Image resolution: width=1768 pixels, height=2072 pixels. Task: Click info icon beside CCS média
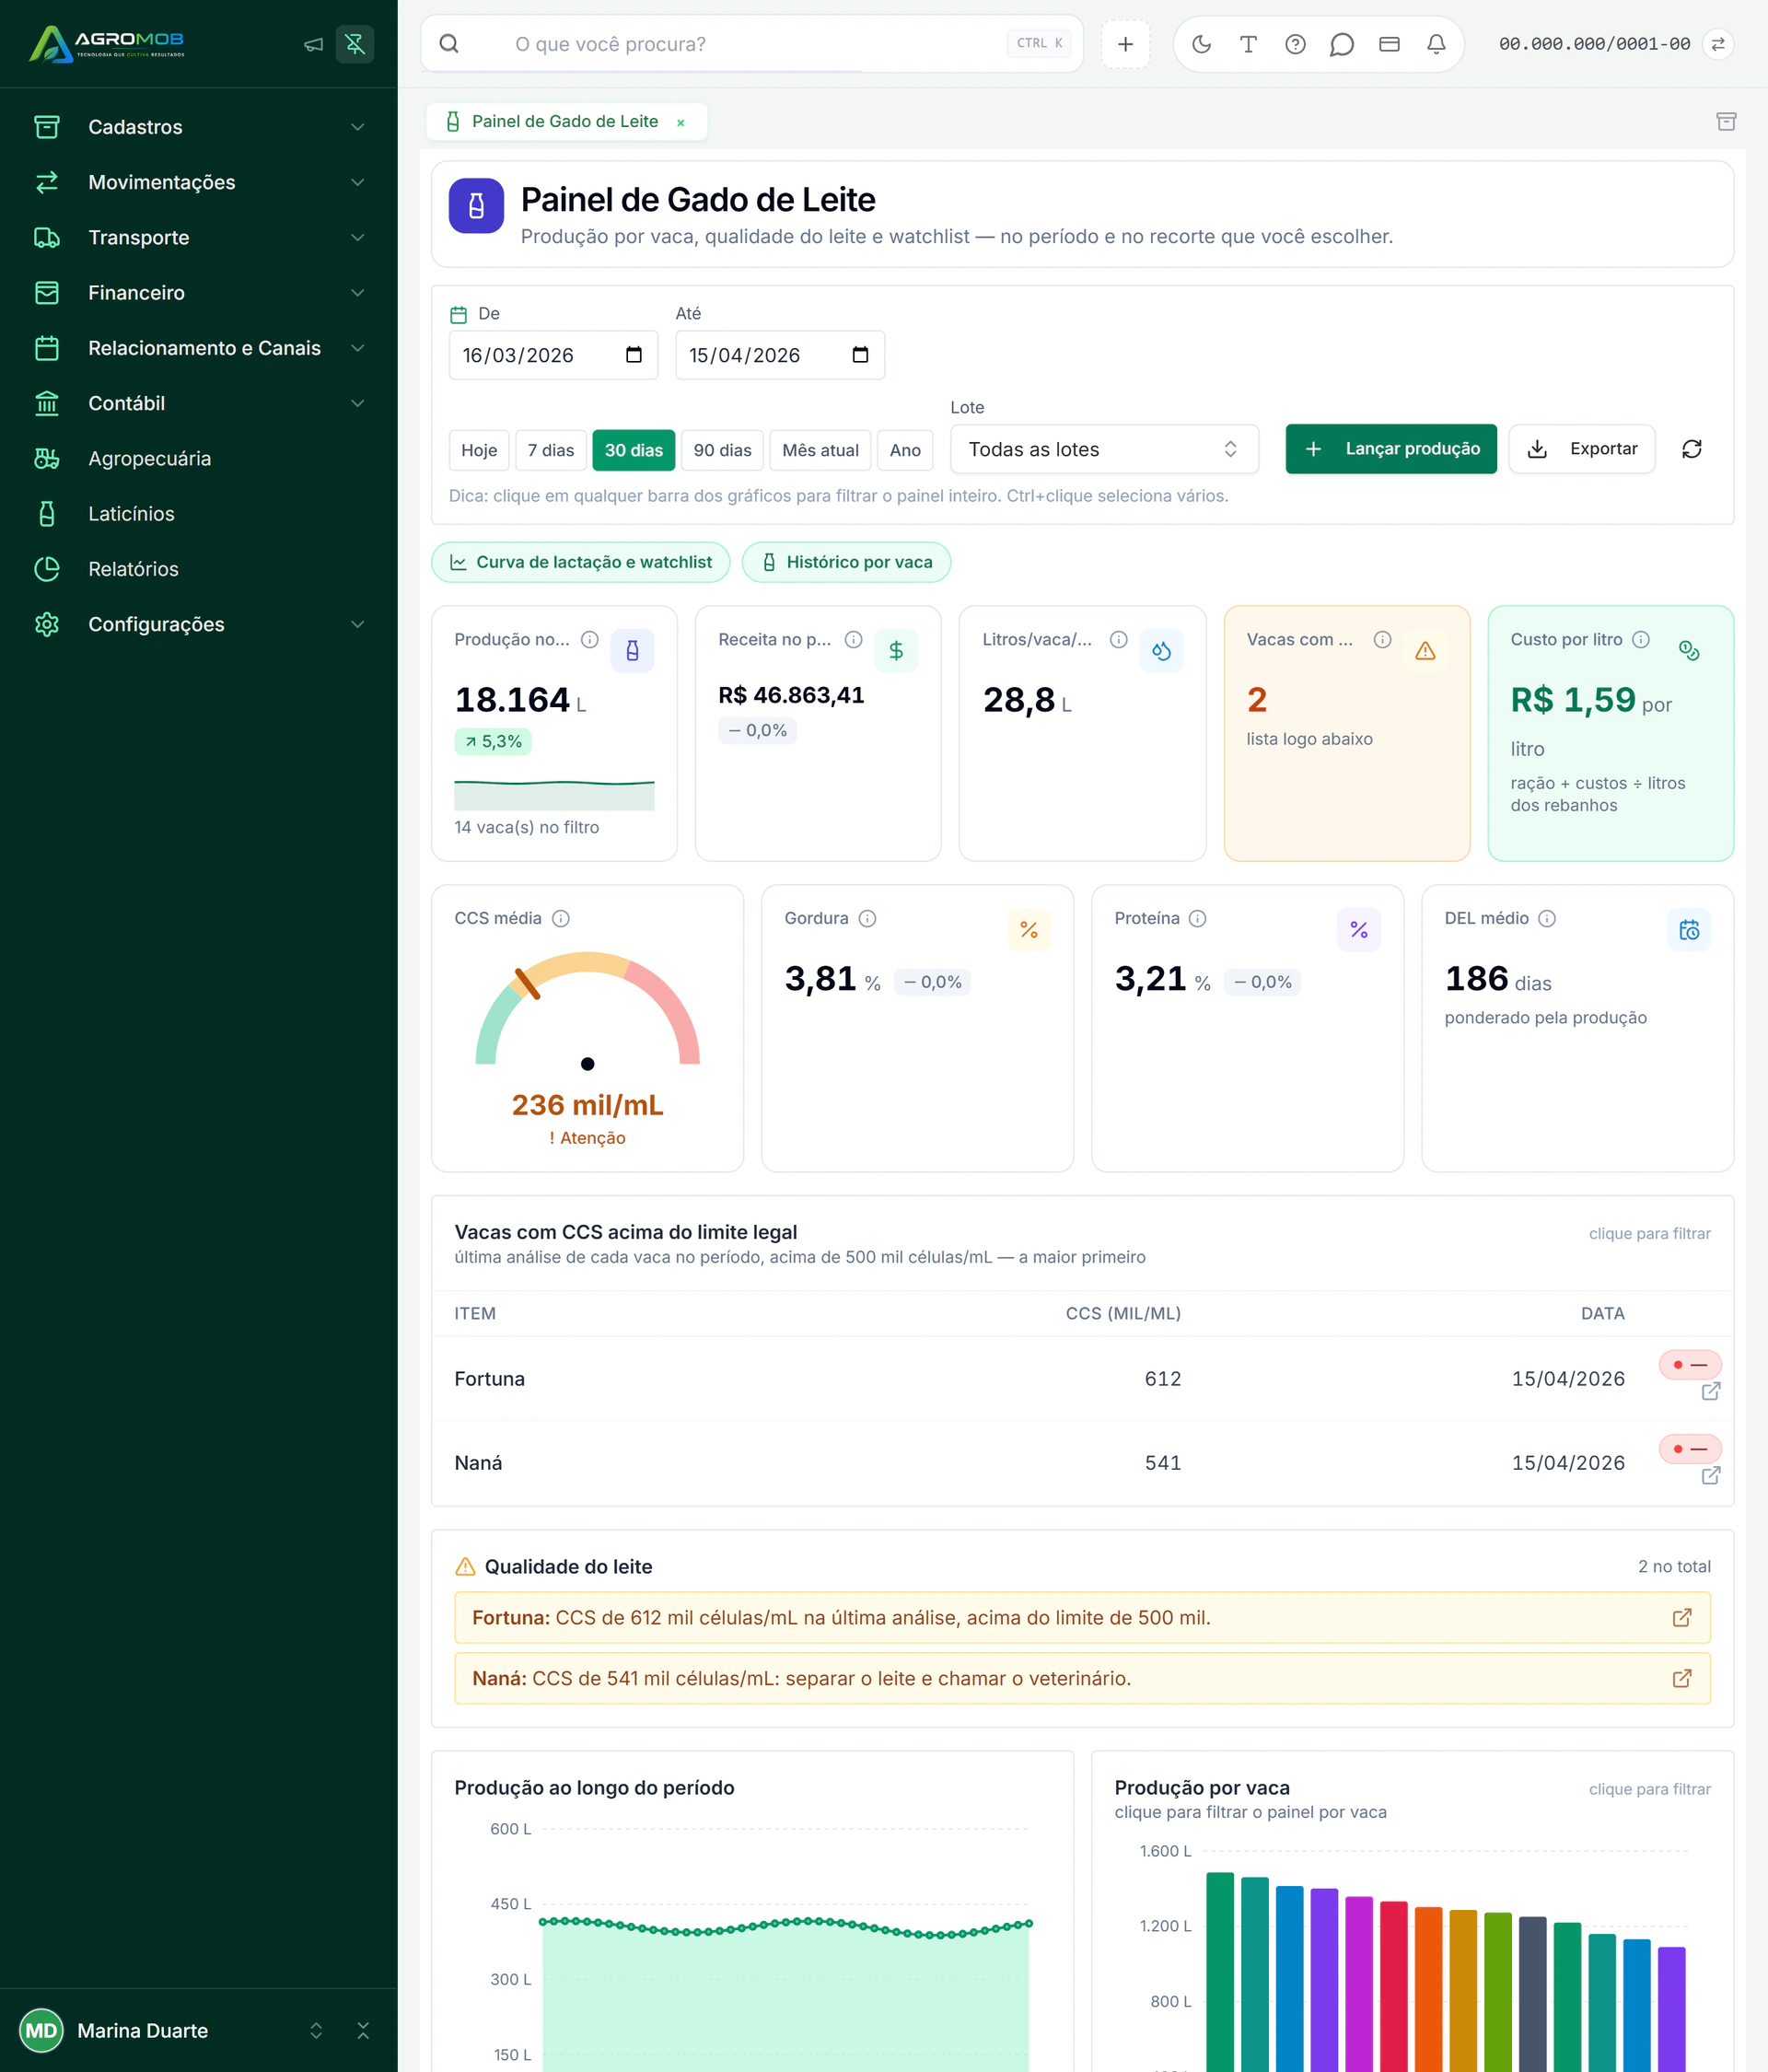(x=561, y=918)
